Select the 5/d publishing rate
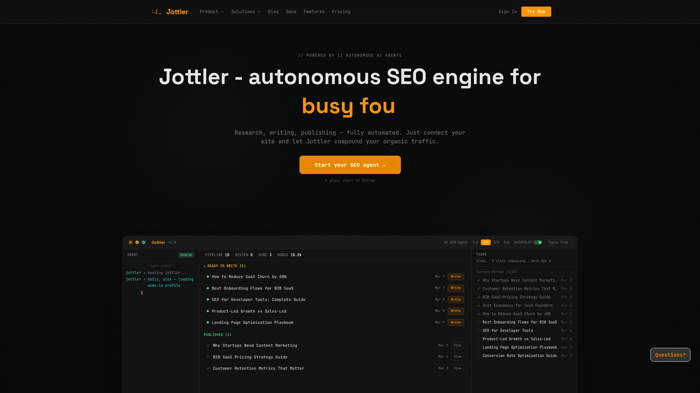This screenshot has height=393, width=700. point(506,242)
